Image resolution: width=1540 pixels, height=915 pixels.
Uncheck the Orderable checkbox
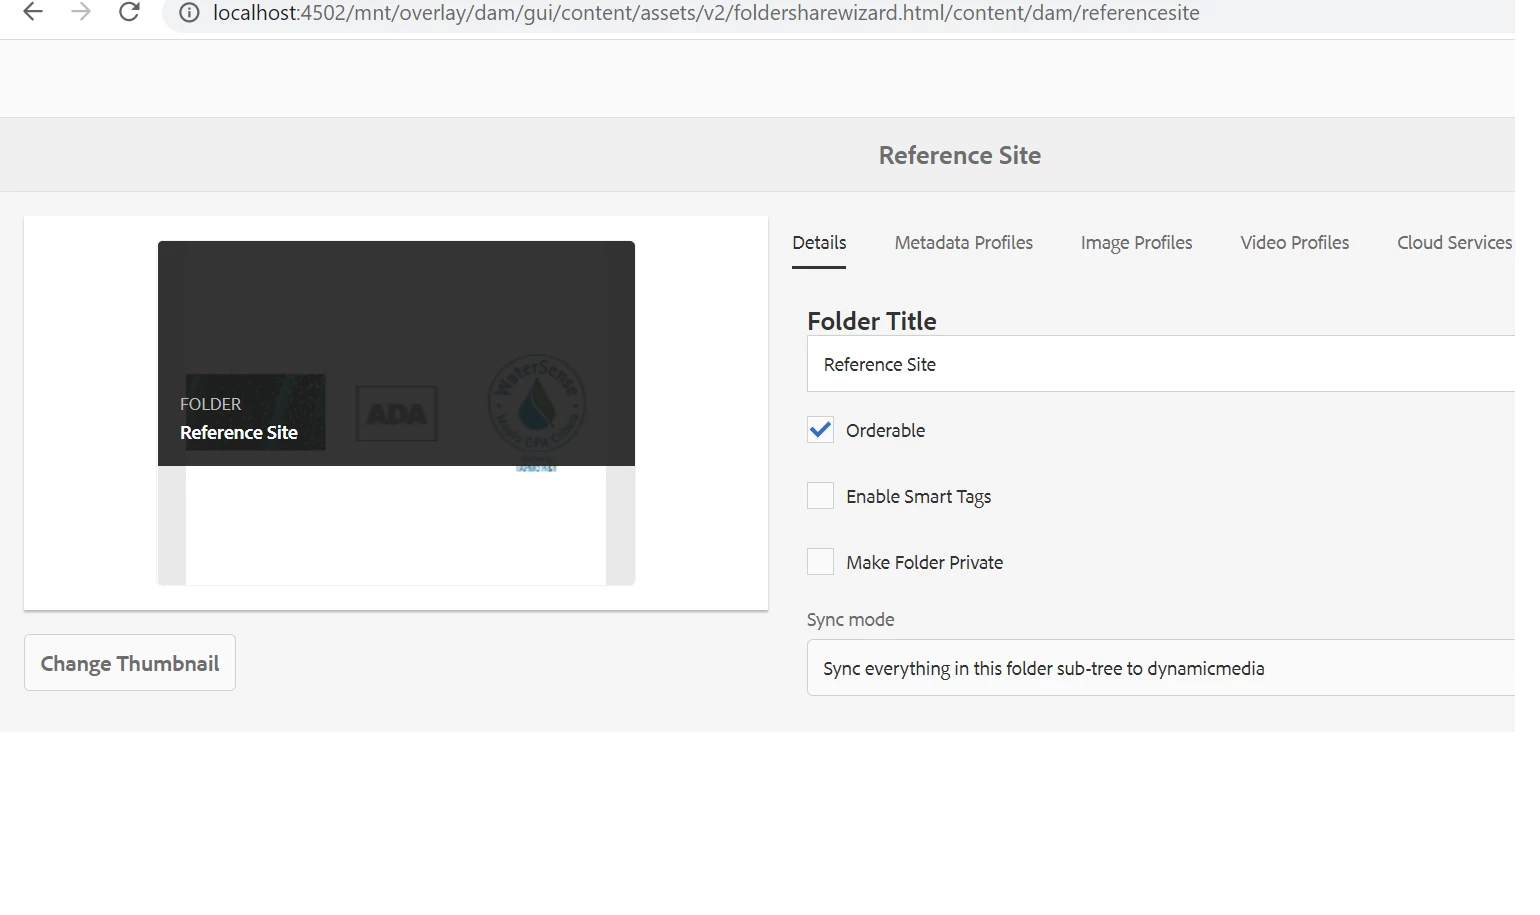(820, 430)
